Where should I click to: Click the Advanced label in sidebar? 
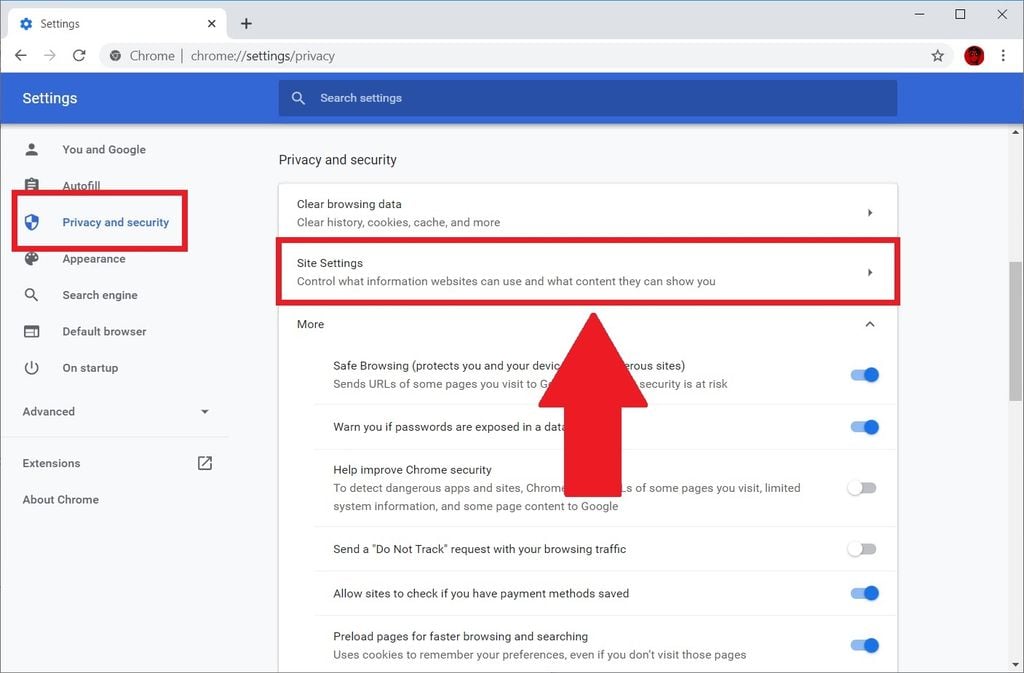click(x=48, y=411)
